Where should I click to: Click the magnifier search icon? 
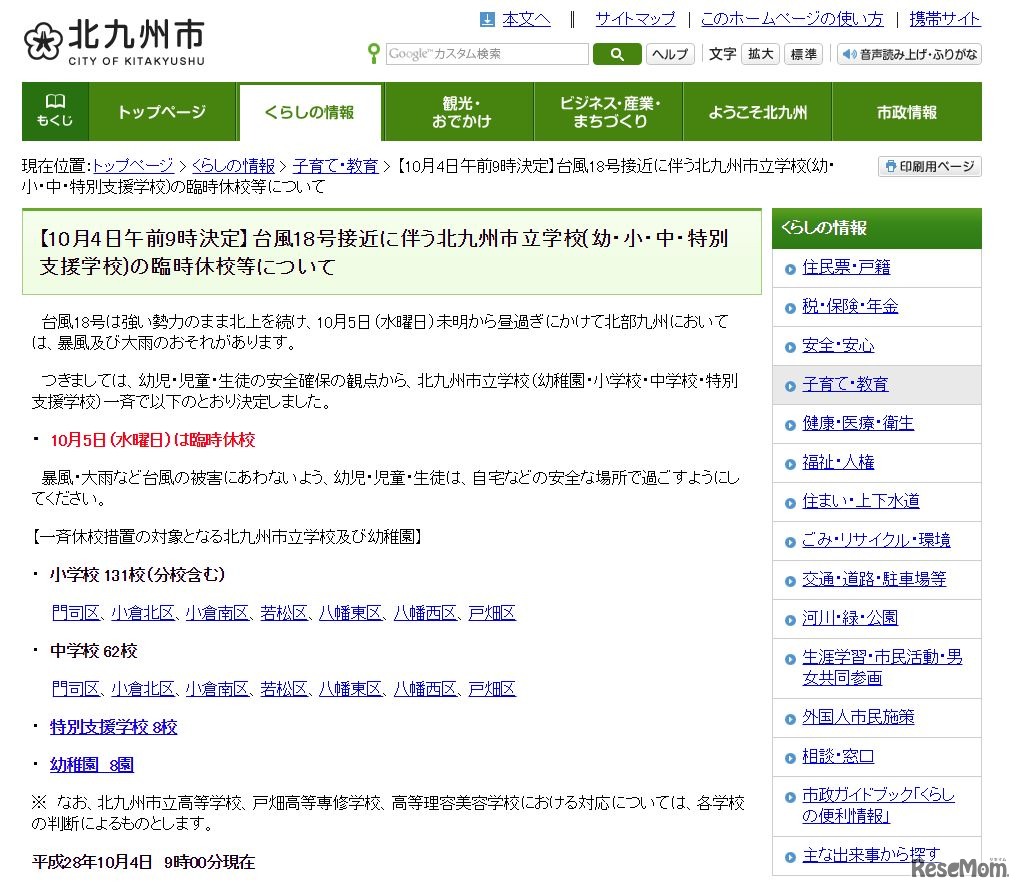click(x=616, y=54)
